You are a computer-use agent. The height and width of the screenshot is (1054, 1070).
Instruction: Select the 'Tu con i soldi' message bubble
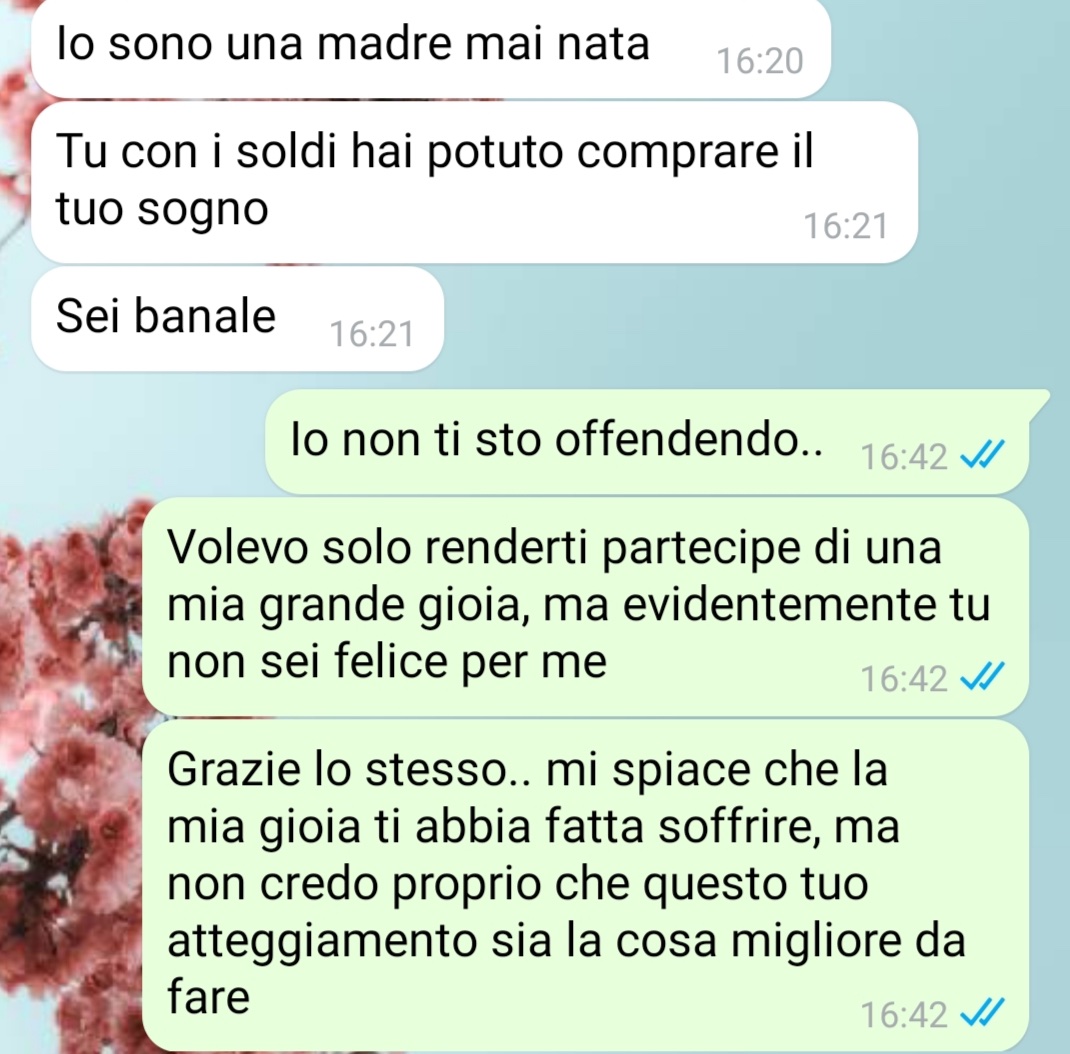(474, 182)
